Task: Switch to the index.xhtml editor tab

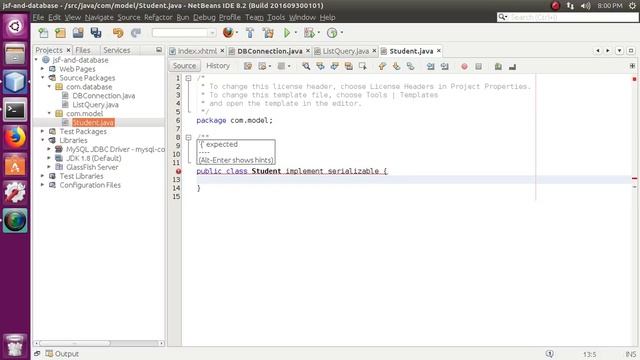Action: [x=197, y=51]
